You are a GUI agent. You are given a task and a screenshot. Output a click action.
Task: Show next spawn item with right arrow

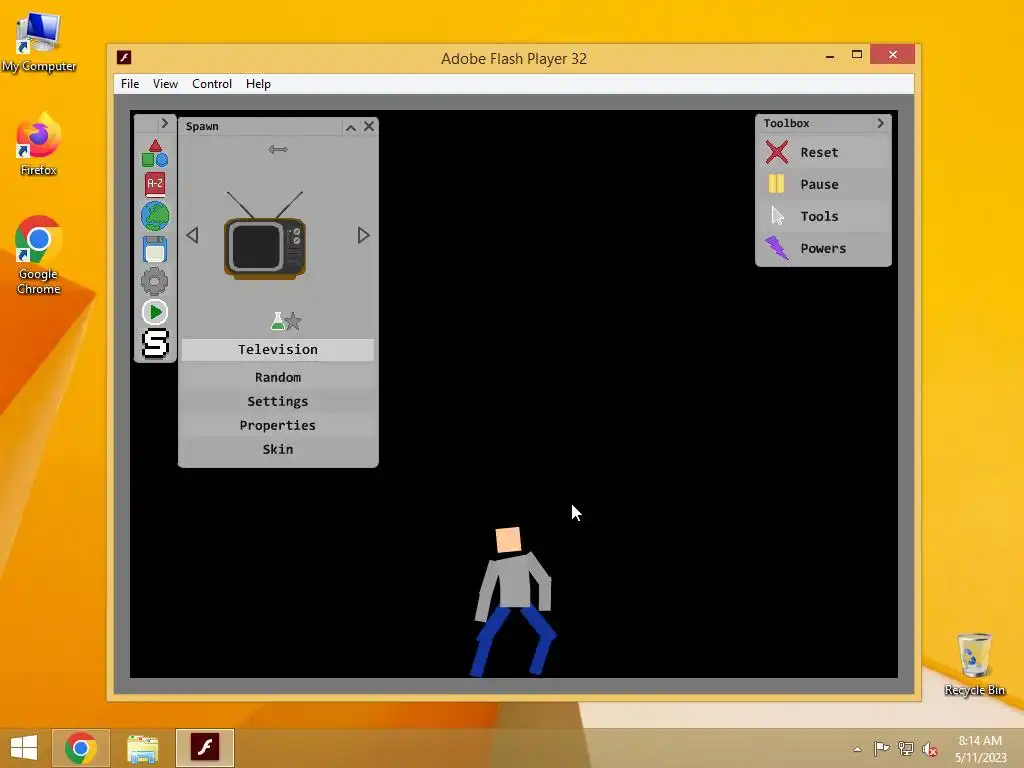tap(364, 235)
